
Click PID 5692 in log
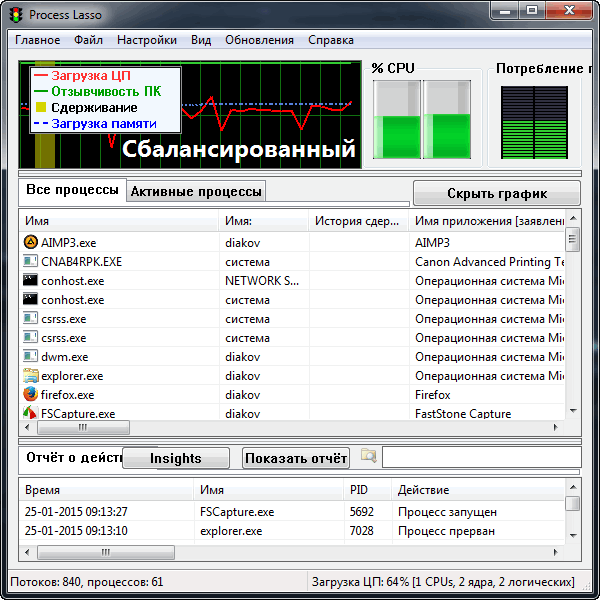coord(361,512)
